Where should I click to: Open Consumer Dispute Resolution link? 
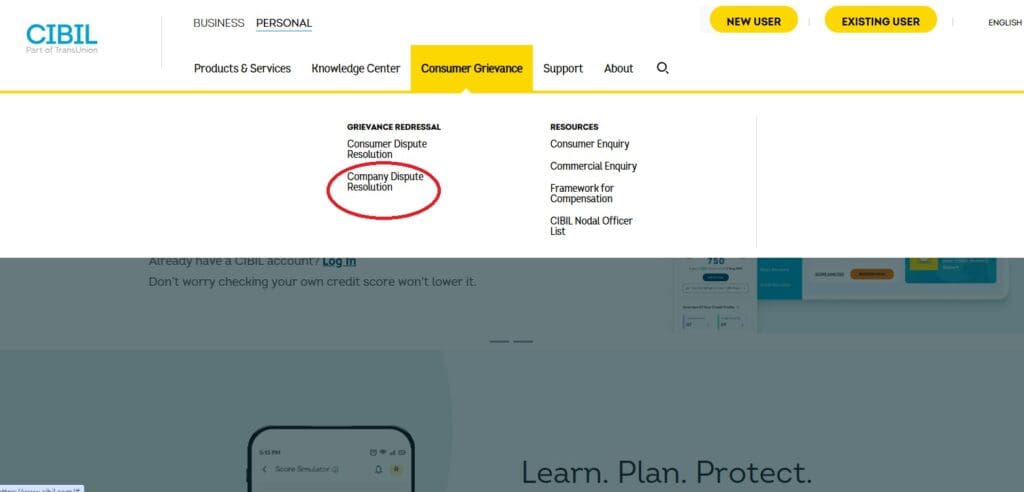point(387,149)
